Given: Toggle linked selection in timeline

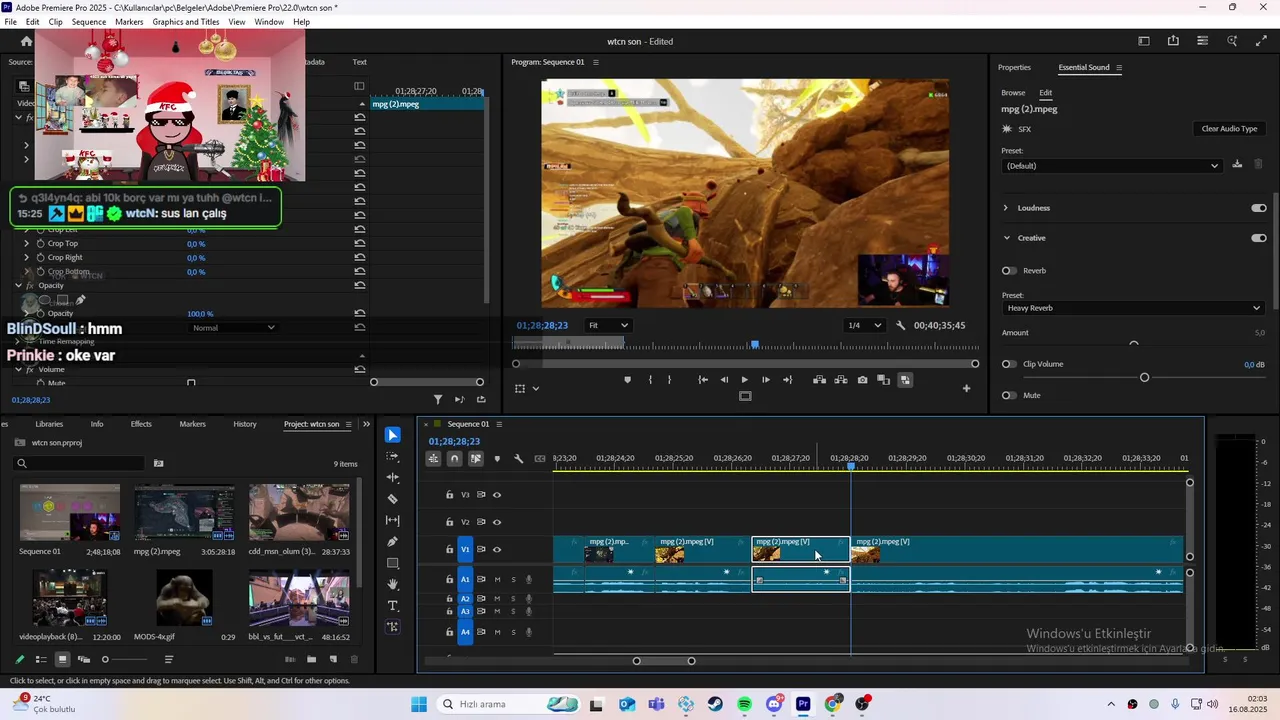Looking at the screenshot, I should click(x=475, y=459).
